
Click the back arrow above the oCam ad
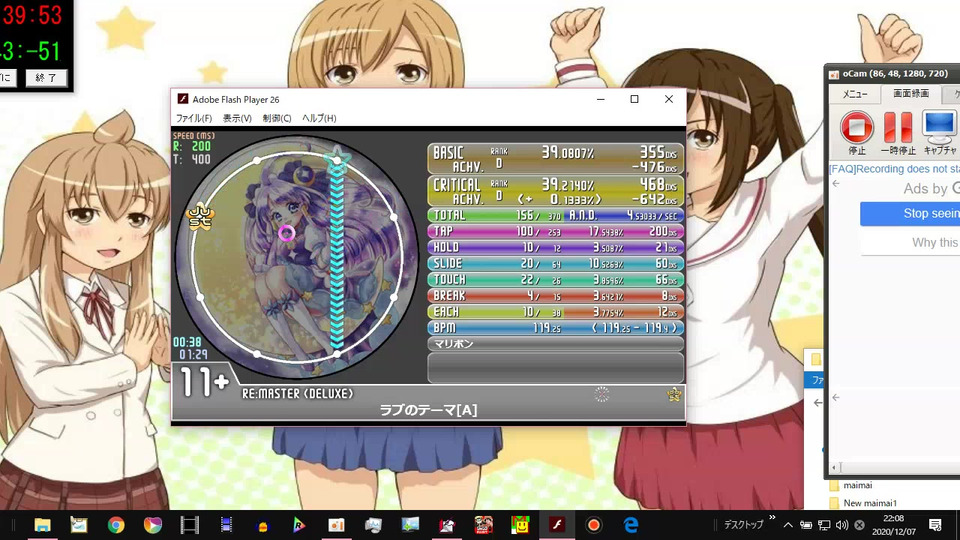click(836, 183)
